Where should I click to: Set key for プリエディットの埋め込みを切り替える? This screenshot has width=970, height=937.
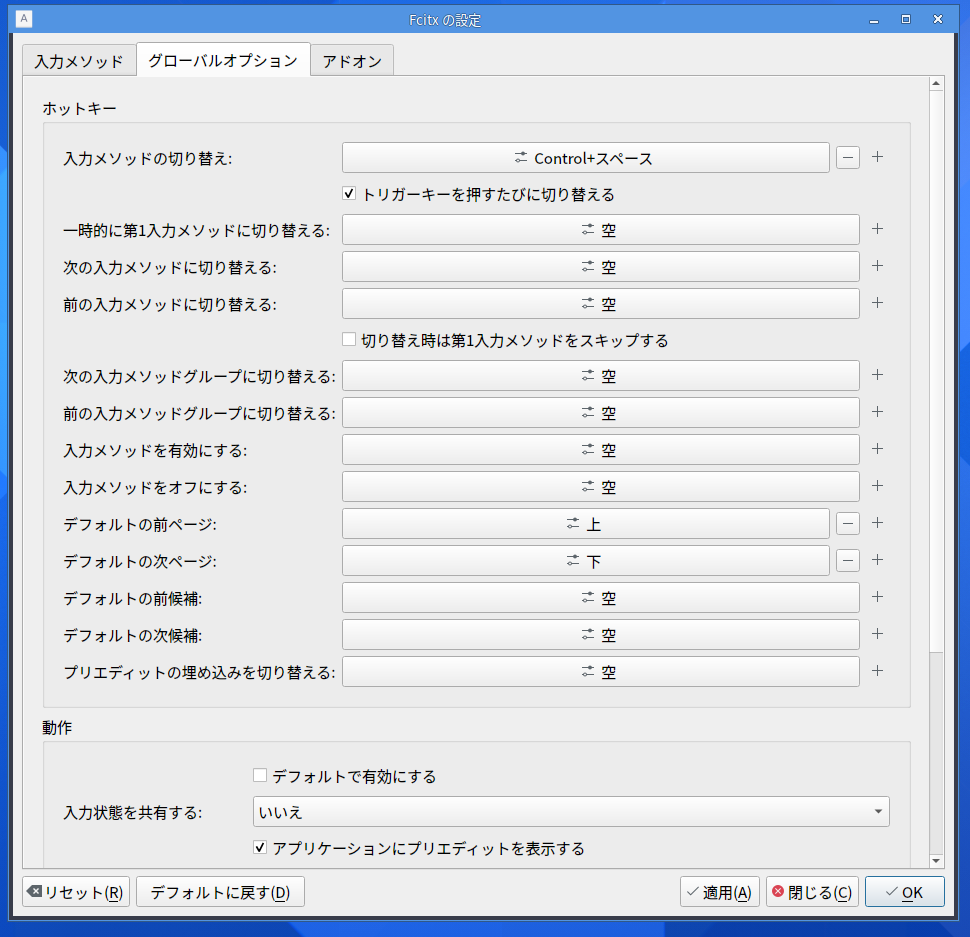(600, 672)
